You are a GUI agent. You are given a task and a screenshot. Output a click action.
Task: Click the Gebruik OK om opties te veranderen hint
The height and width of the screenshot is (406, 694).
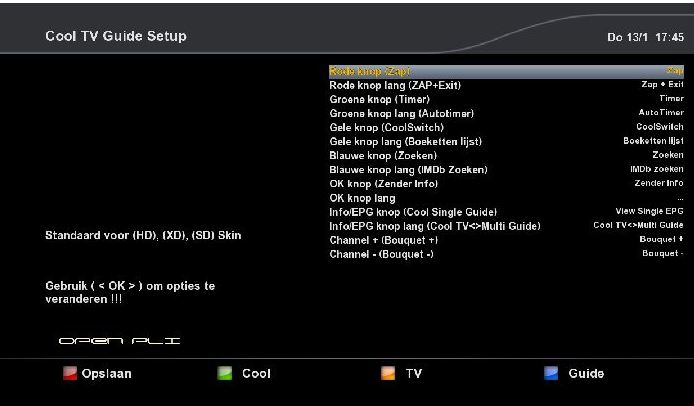(130, 292)
